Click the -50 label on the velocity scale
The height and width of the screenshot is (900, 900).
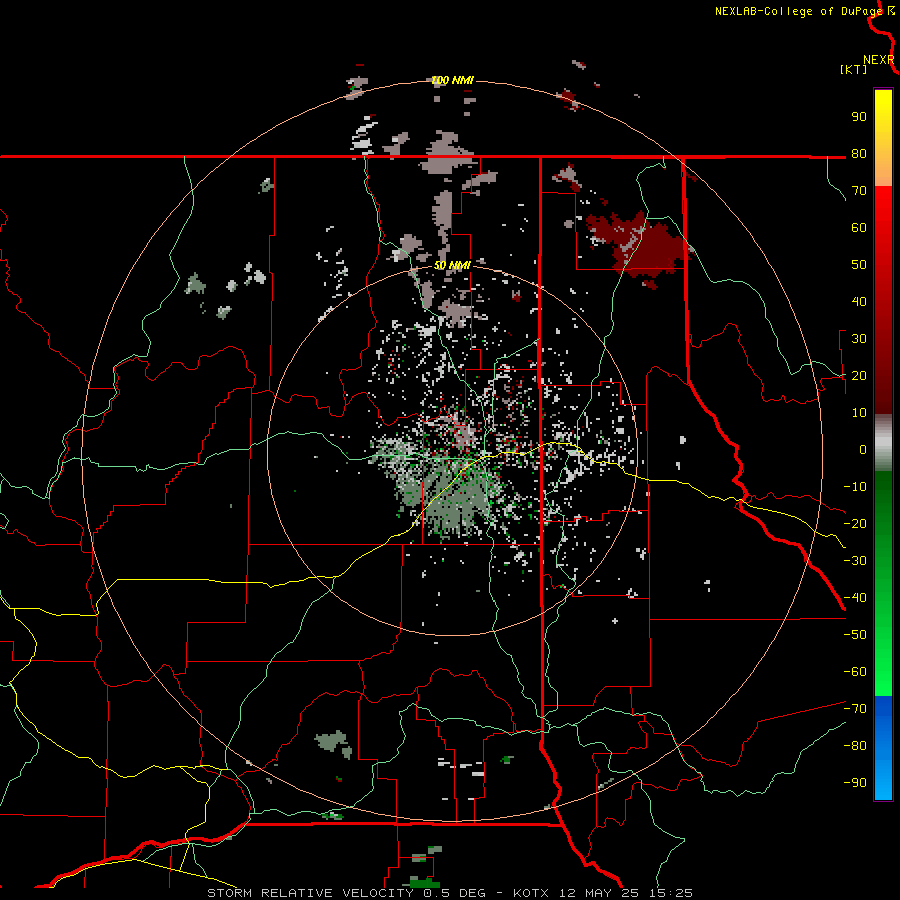pyautogui.click(x=855, y=635)
